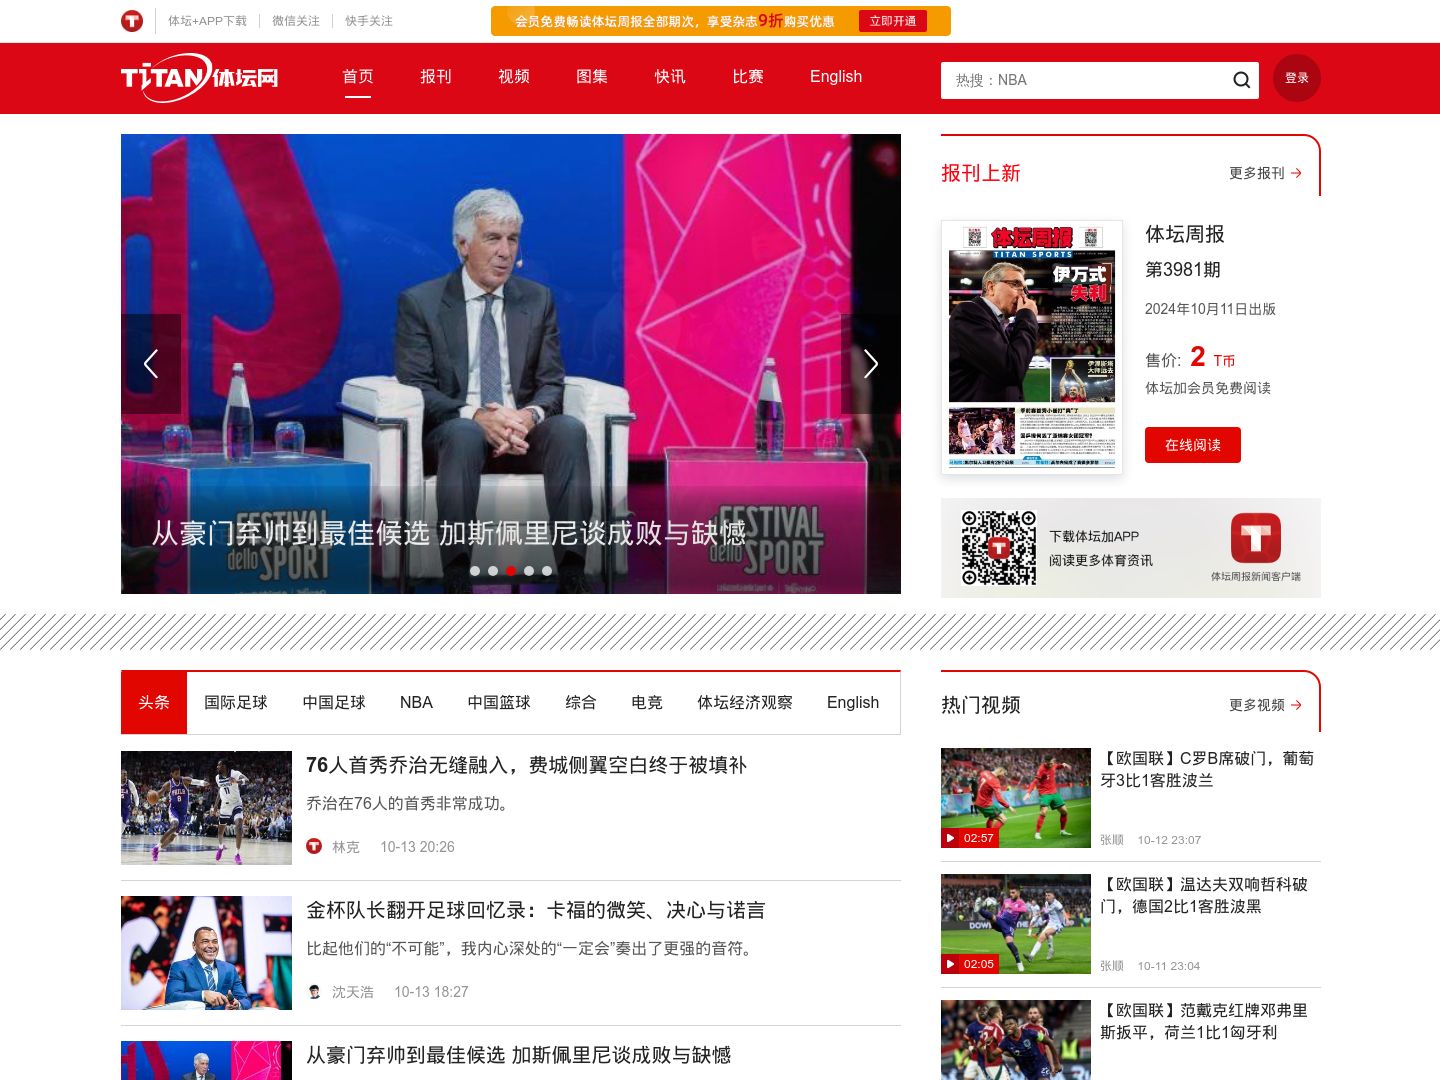The width and height of the screenshot is (1440, 1080).
Task: Click 在线阅读 read online button
Action: [1193, 445]
